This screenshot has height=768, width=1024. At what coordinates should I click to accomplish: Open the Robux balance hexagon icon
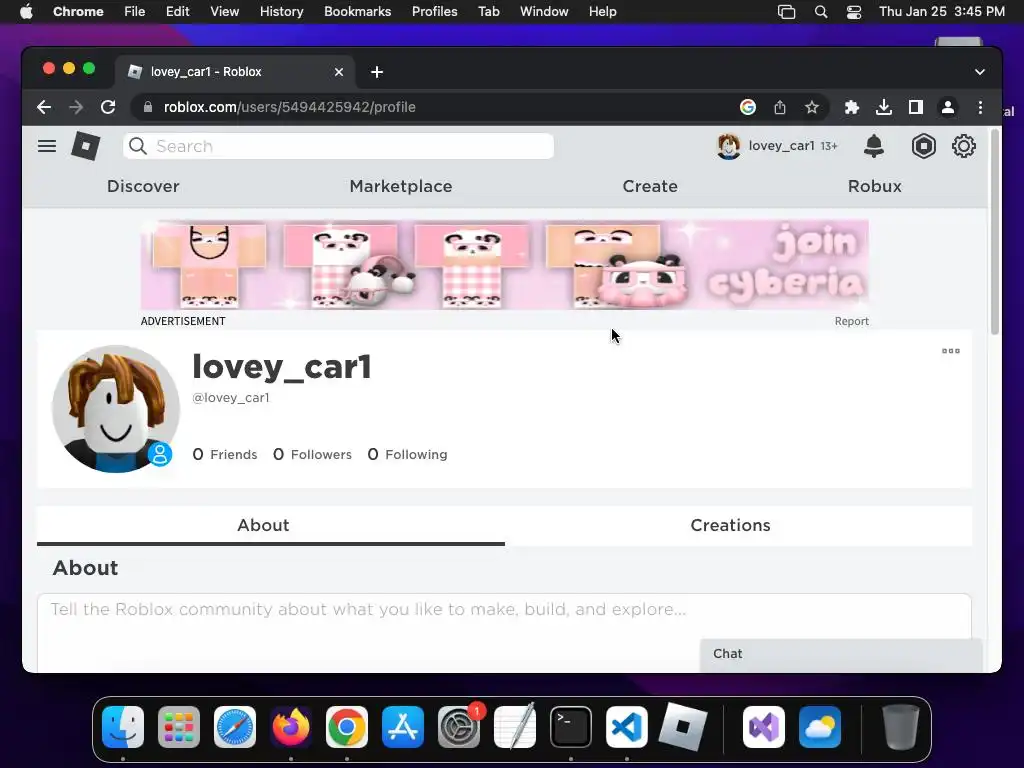tap(923, 146)
